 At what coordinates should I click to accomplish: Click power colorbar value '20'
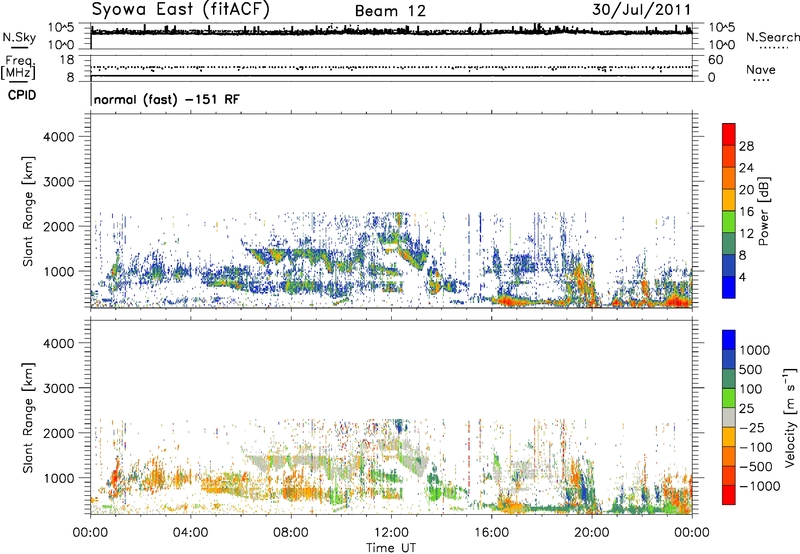[x=746, y=190]
